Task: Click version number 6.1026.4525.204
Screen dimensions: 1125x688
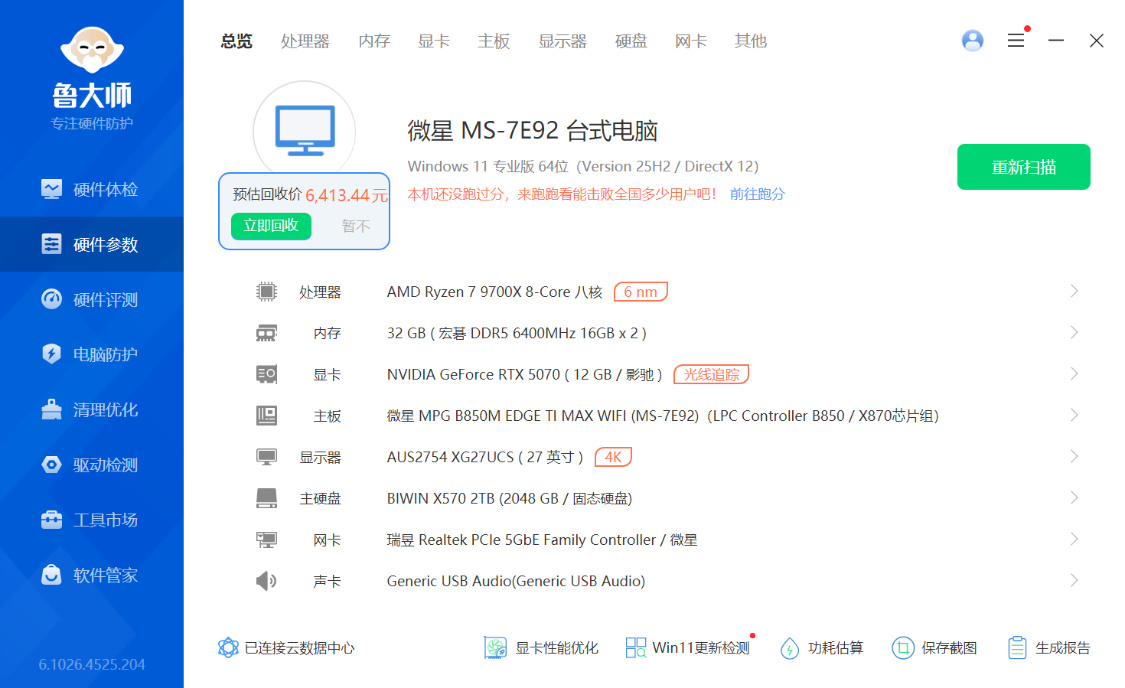Action: (92, 664)
